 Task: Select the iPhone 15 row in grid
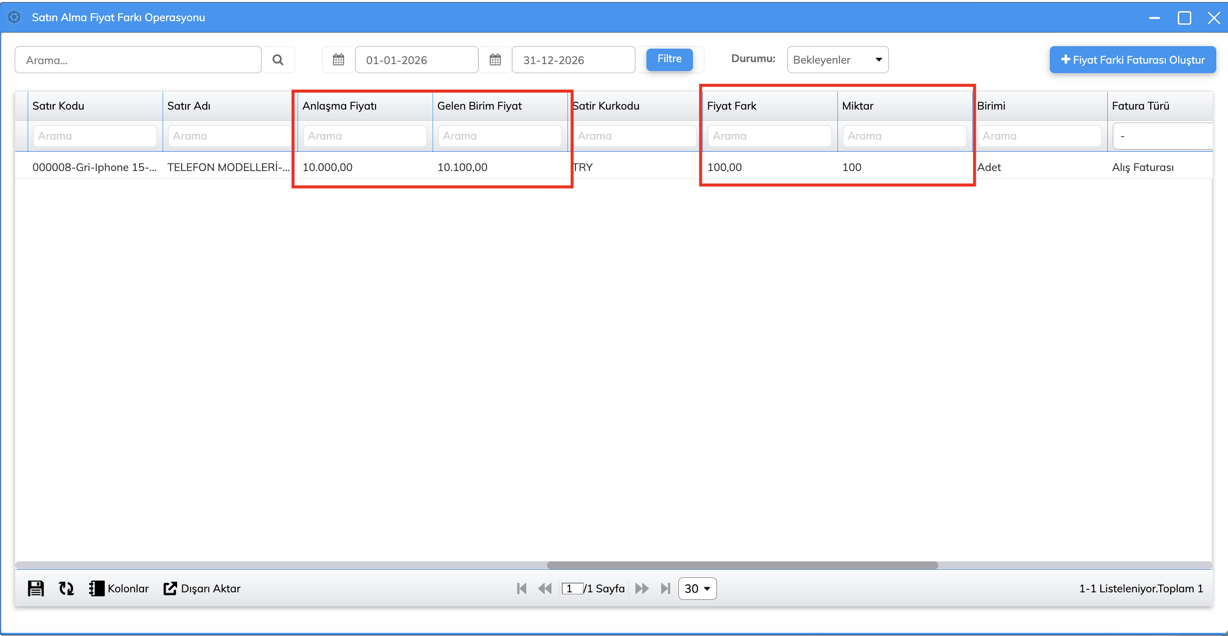pyautogui.click(x=94, y=167)
